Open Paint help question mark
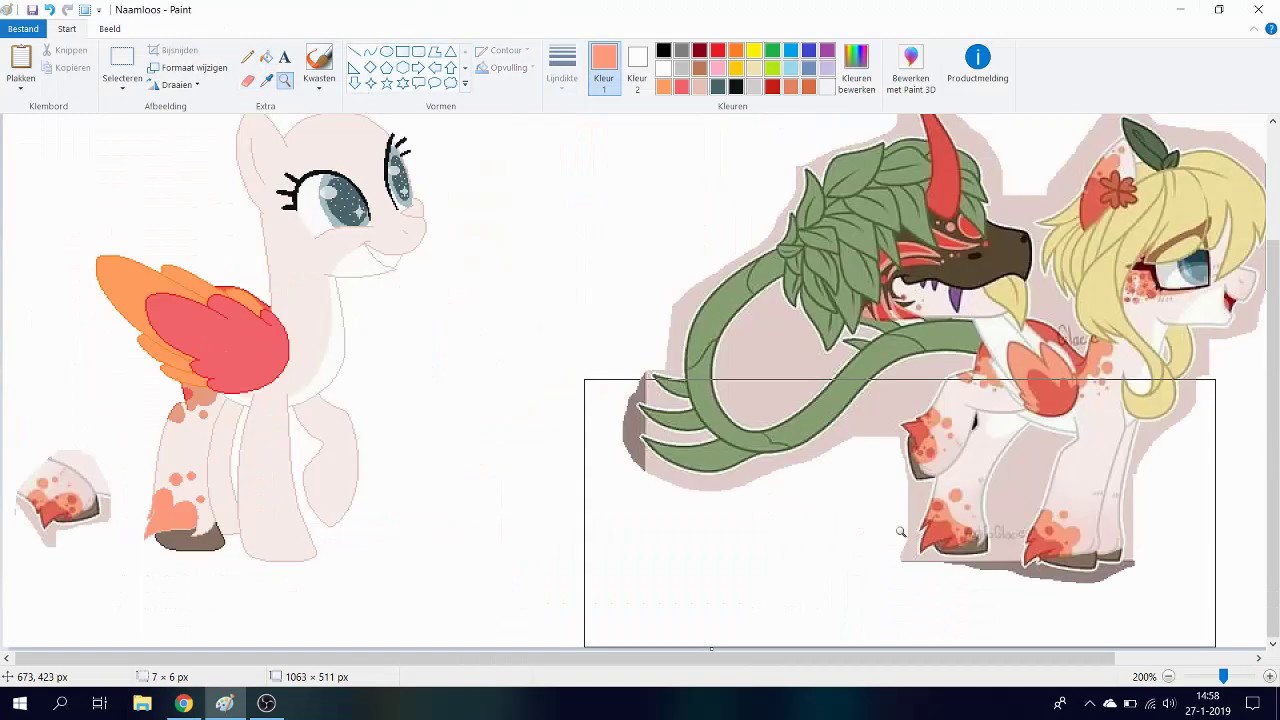The image size is (1280, 720). click(1272, 29)
